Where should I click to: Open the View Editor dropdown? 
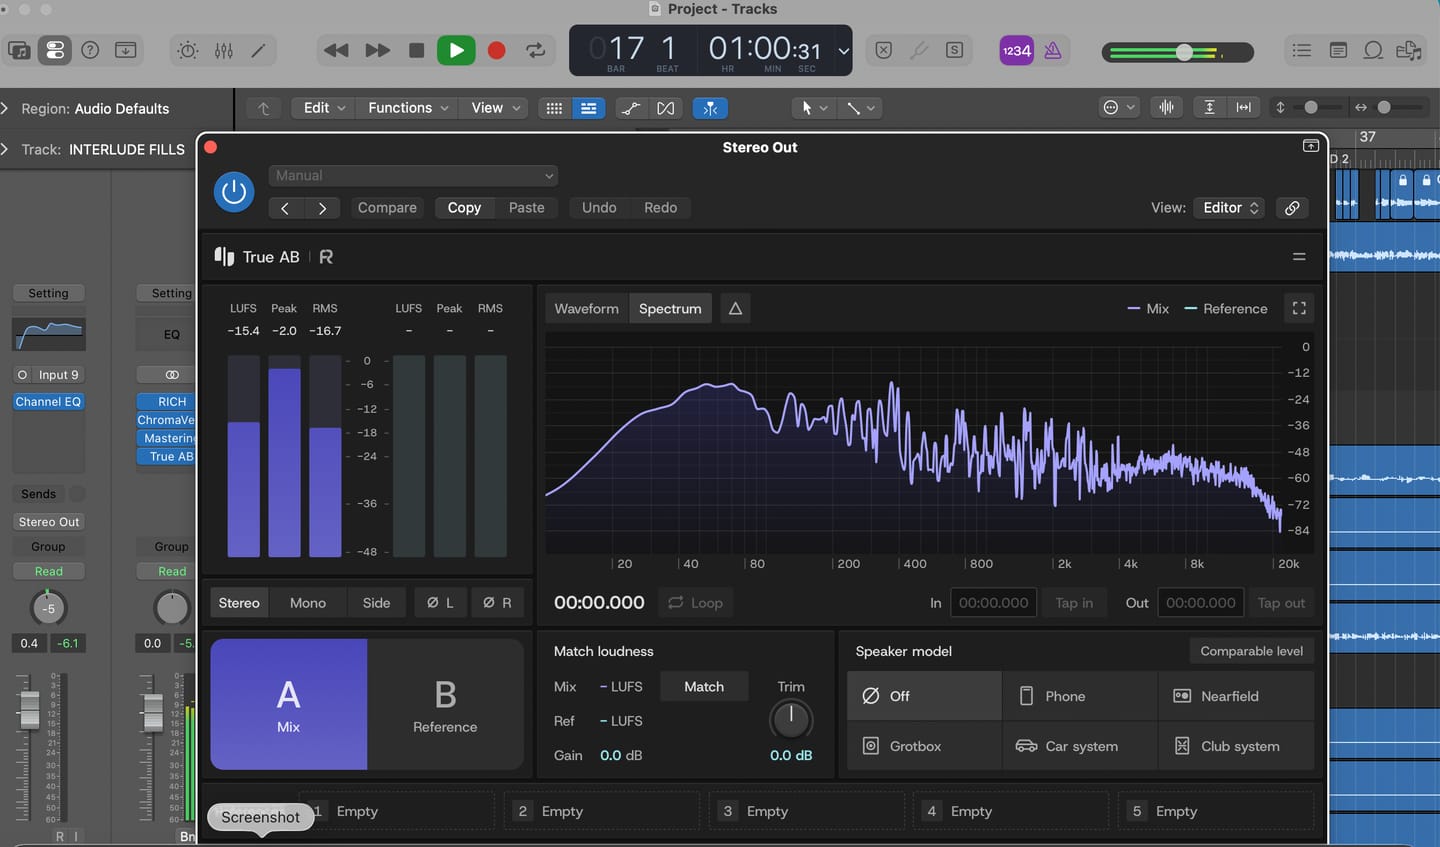1230,207
